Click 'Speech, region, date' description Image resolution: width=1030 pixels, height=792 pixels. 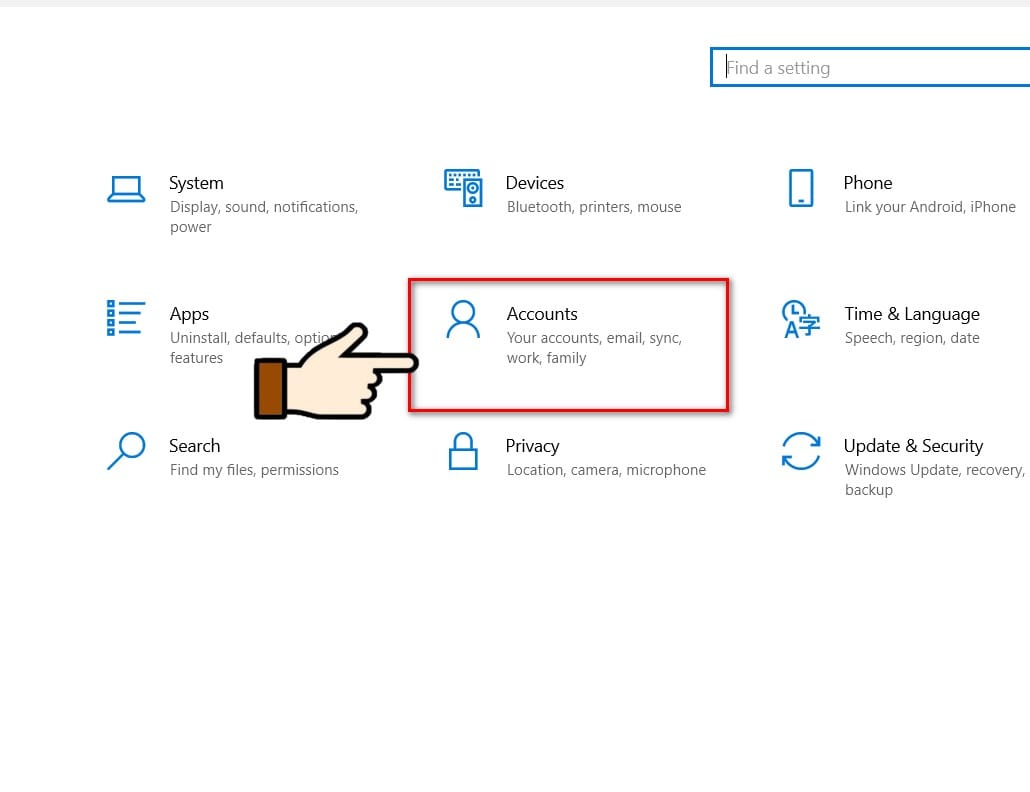tap(912, 338)
